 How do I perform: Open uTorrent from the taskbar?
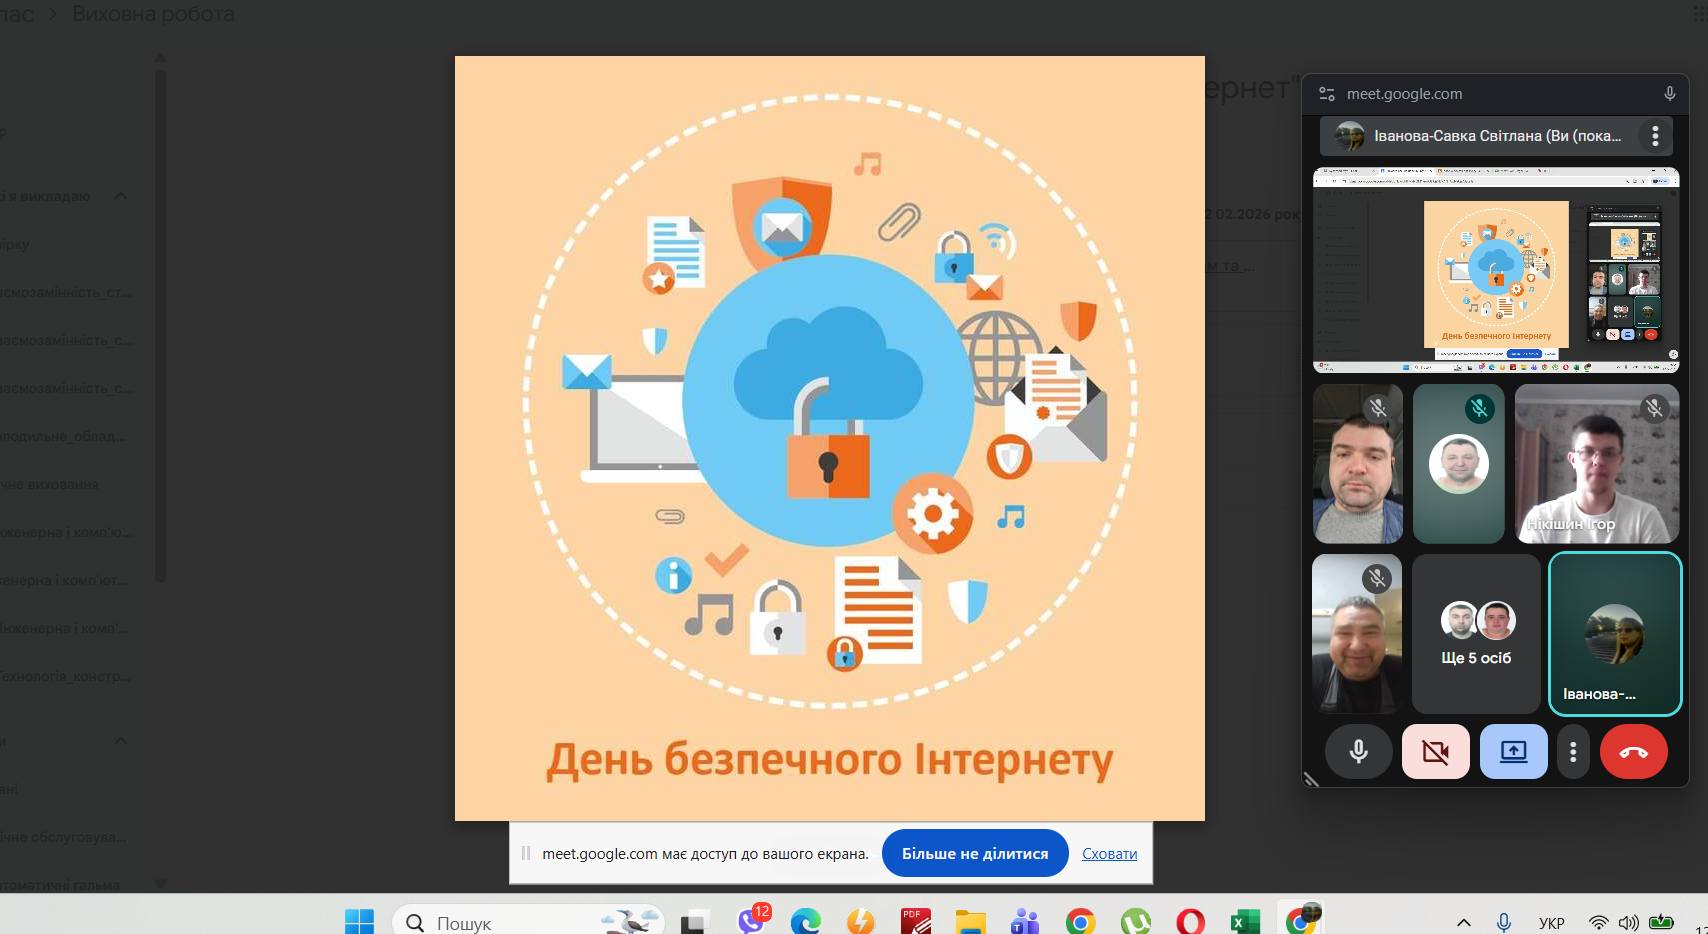1135,921
